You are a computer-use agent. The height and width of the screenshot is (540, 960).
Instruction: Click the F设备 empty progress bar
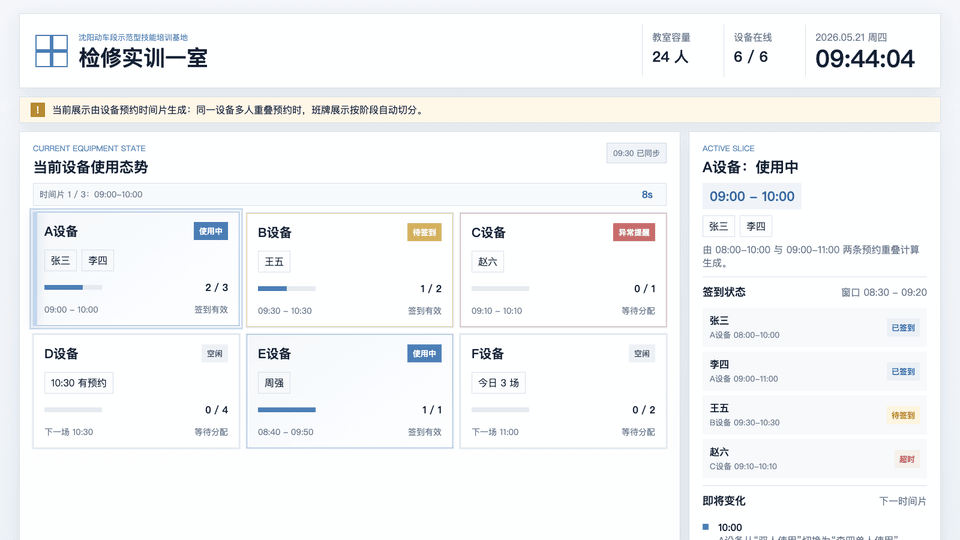(500, 410)
